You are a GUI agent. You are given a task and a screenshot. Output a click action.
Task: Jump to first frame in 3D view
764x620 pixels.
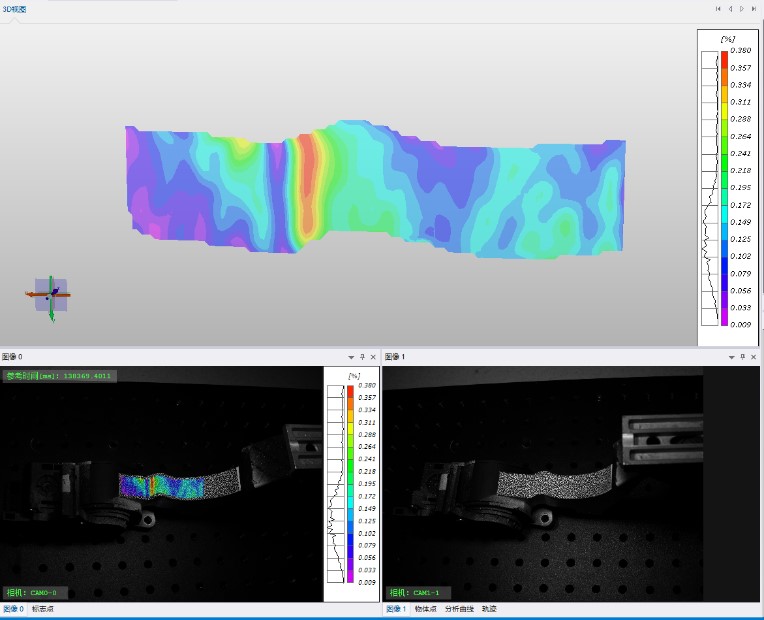pyautogui.click(x=718, y=9)
